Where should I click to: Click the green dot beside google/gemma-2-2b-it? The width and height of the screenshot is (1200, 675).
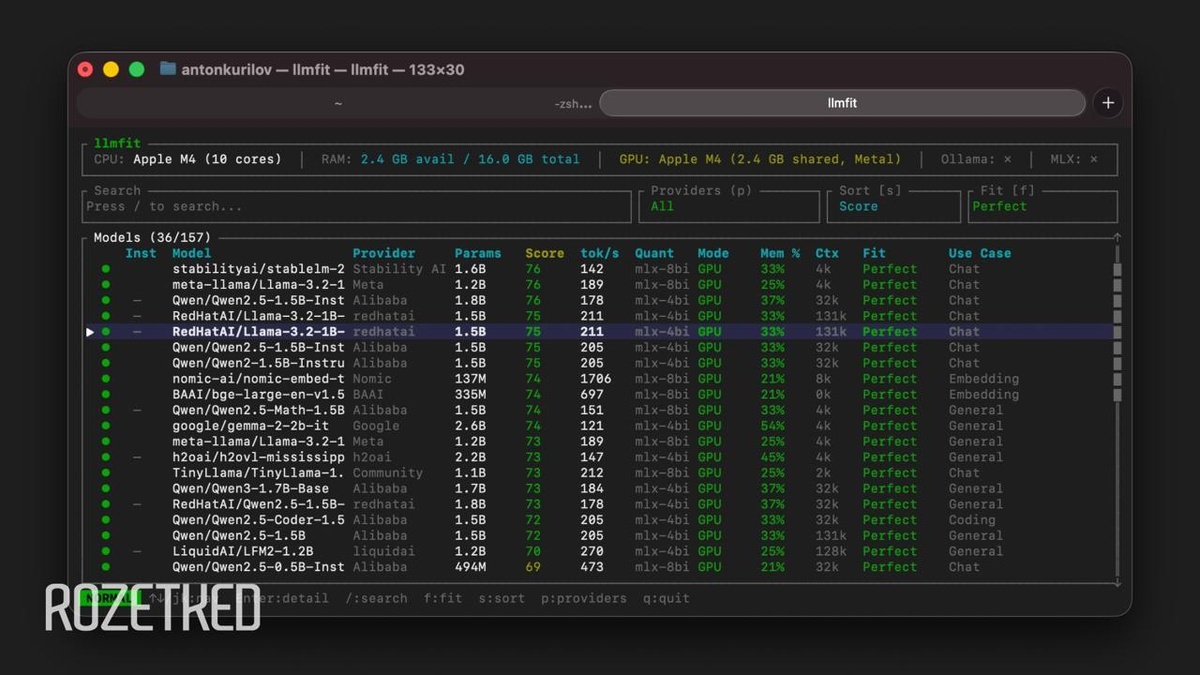pyautogui.click(x=106, y=426)
